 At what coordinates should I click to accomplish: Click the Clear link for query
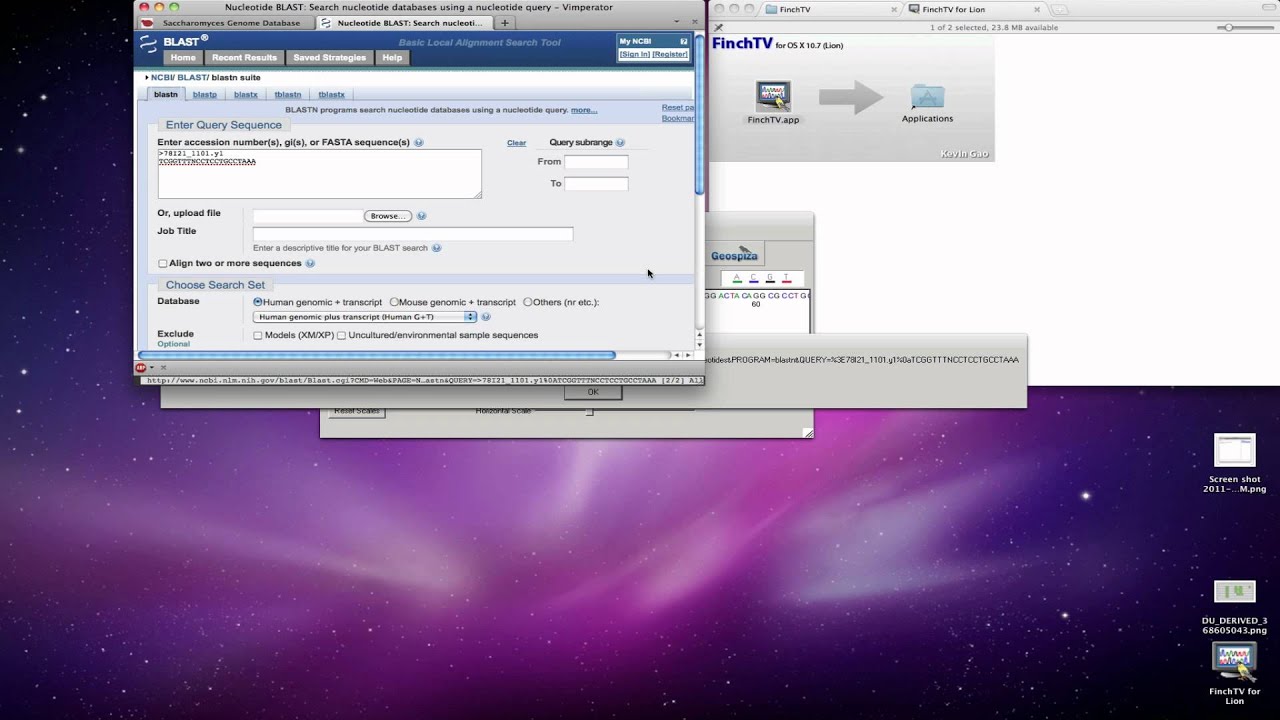point(516,143)
